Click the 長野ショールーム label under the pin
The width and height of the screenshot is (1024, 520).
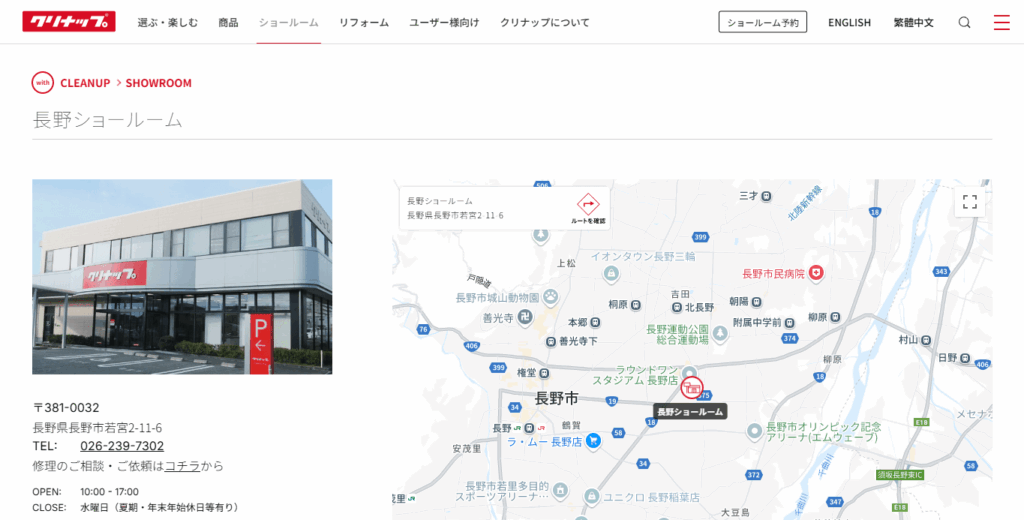pyautogui.click(x=690, y=412)
